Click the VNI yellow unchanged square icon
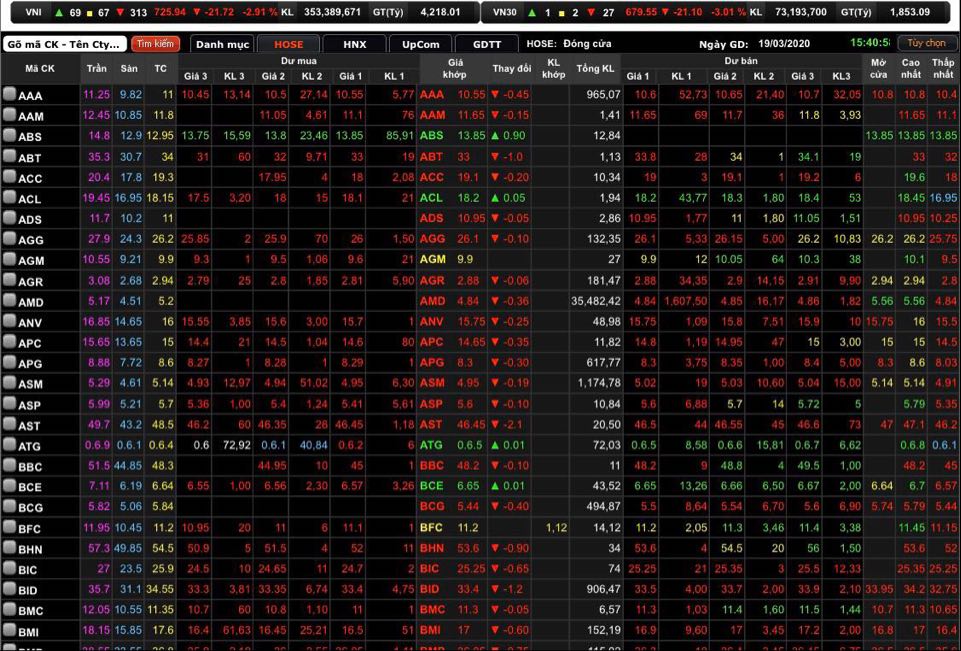 [x=89, y=12]
